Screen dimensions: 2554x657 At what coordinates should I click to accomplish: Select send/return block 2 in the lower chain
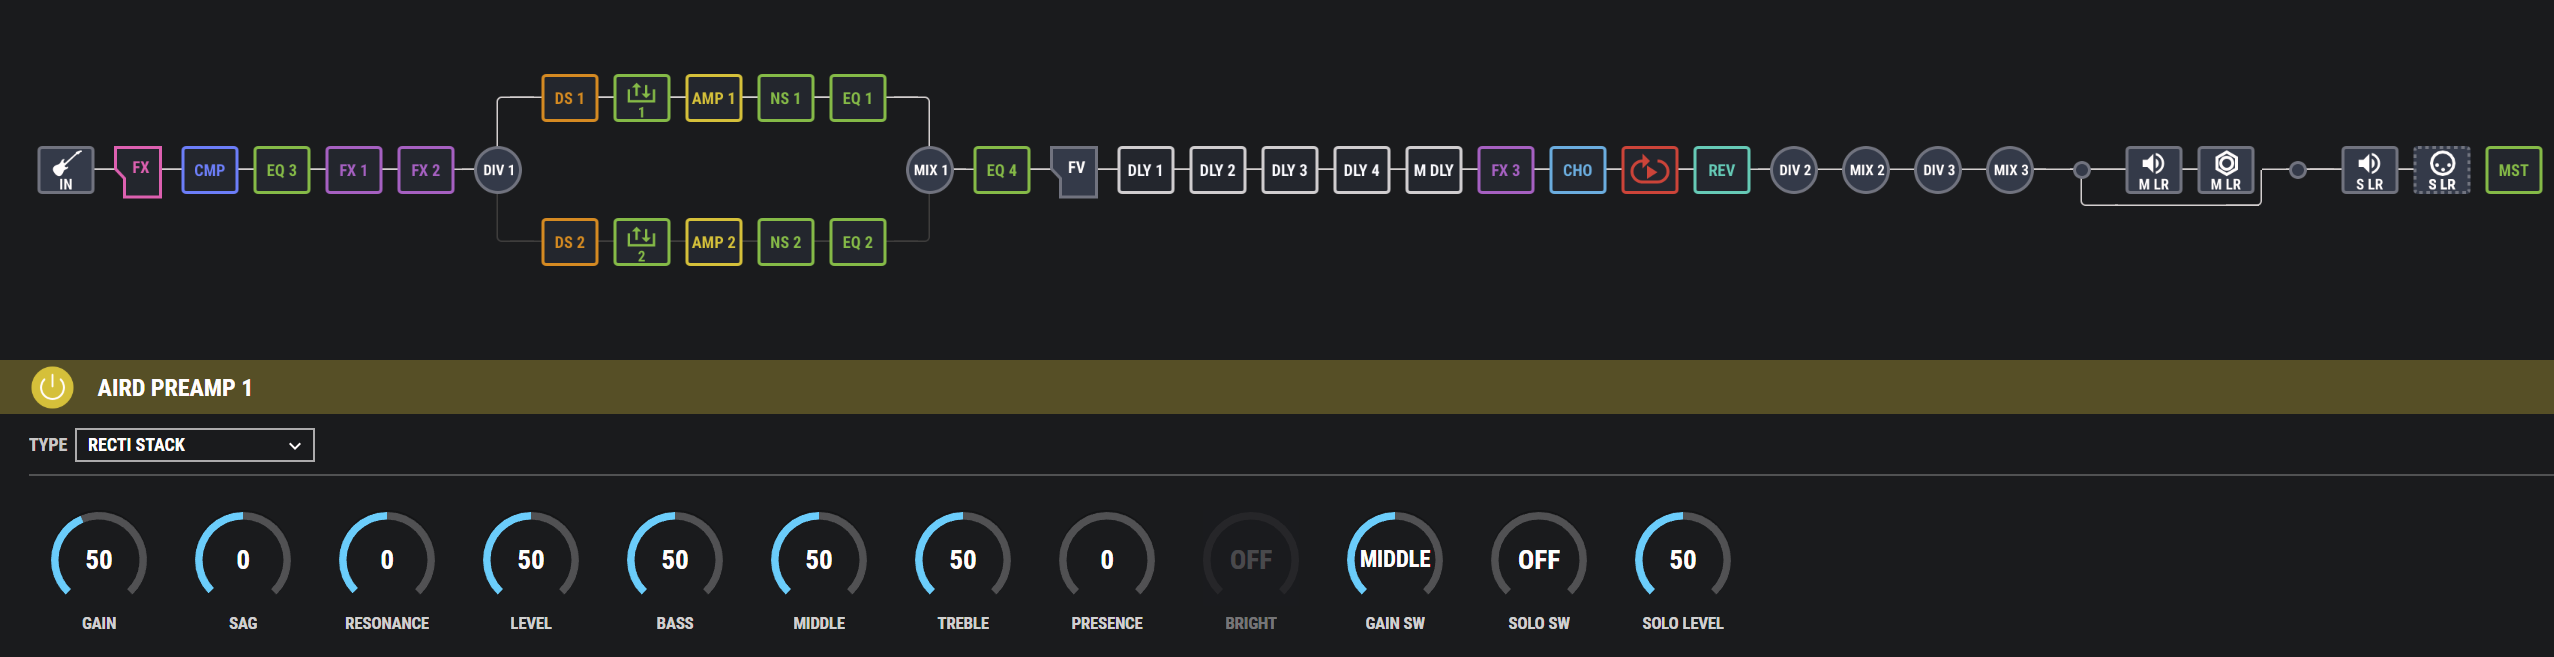(x=641, y=242)
